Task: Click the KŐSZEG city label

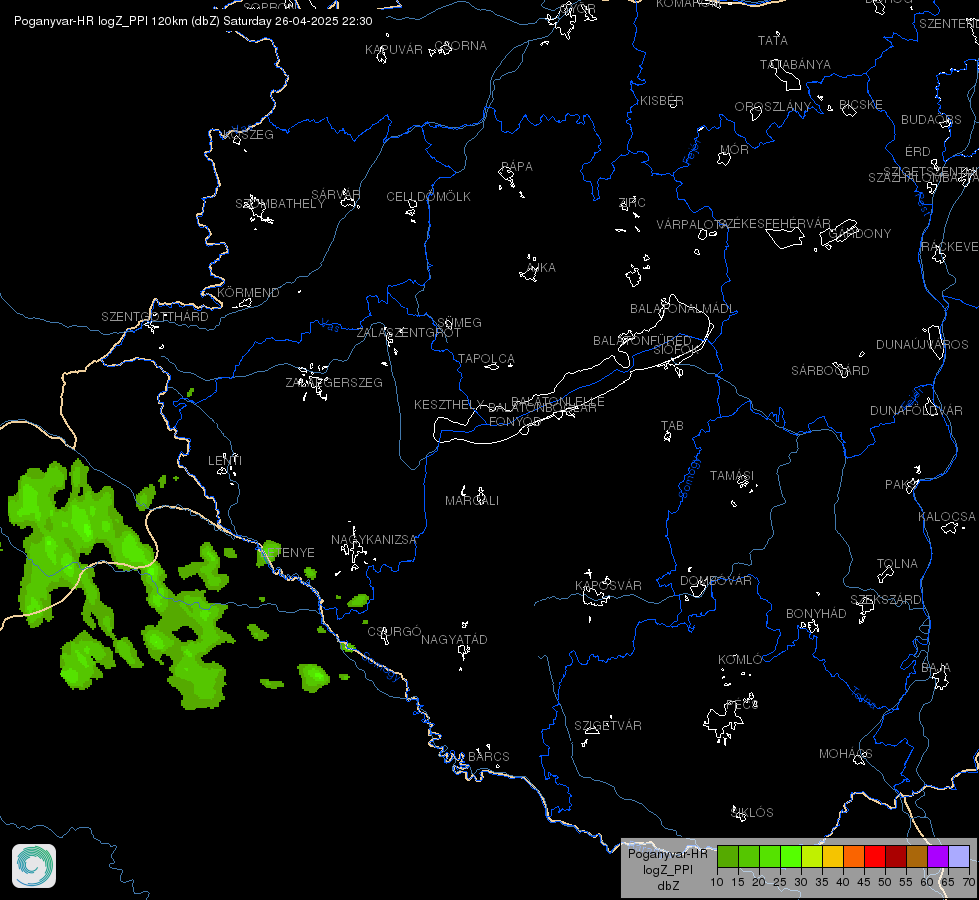Action: pos(248,135)
